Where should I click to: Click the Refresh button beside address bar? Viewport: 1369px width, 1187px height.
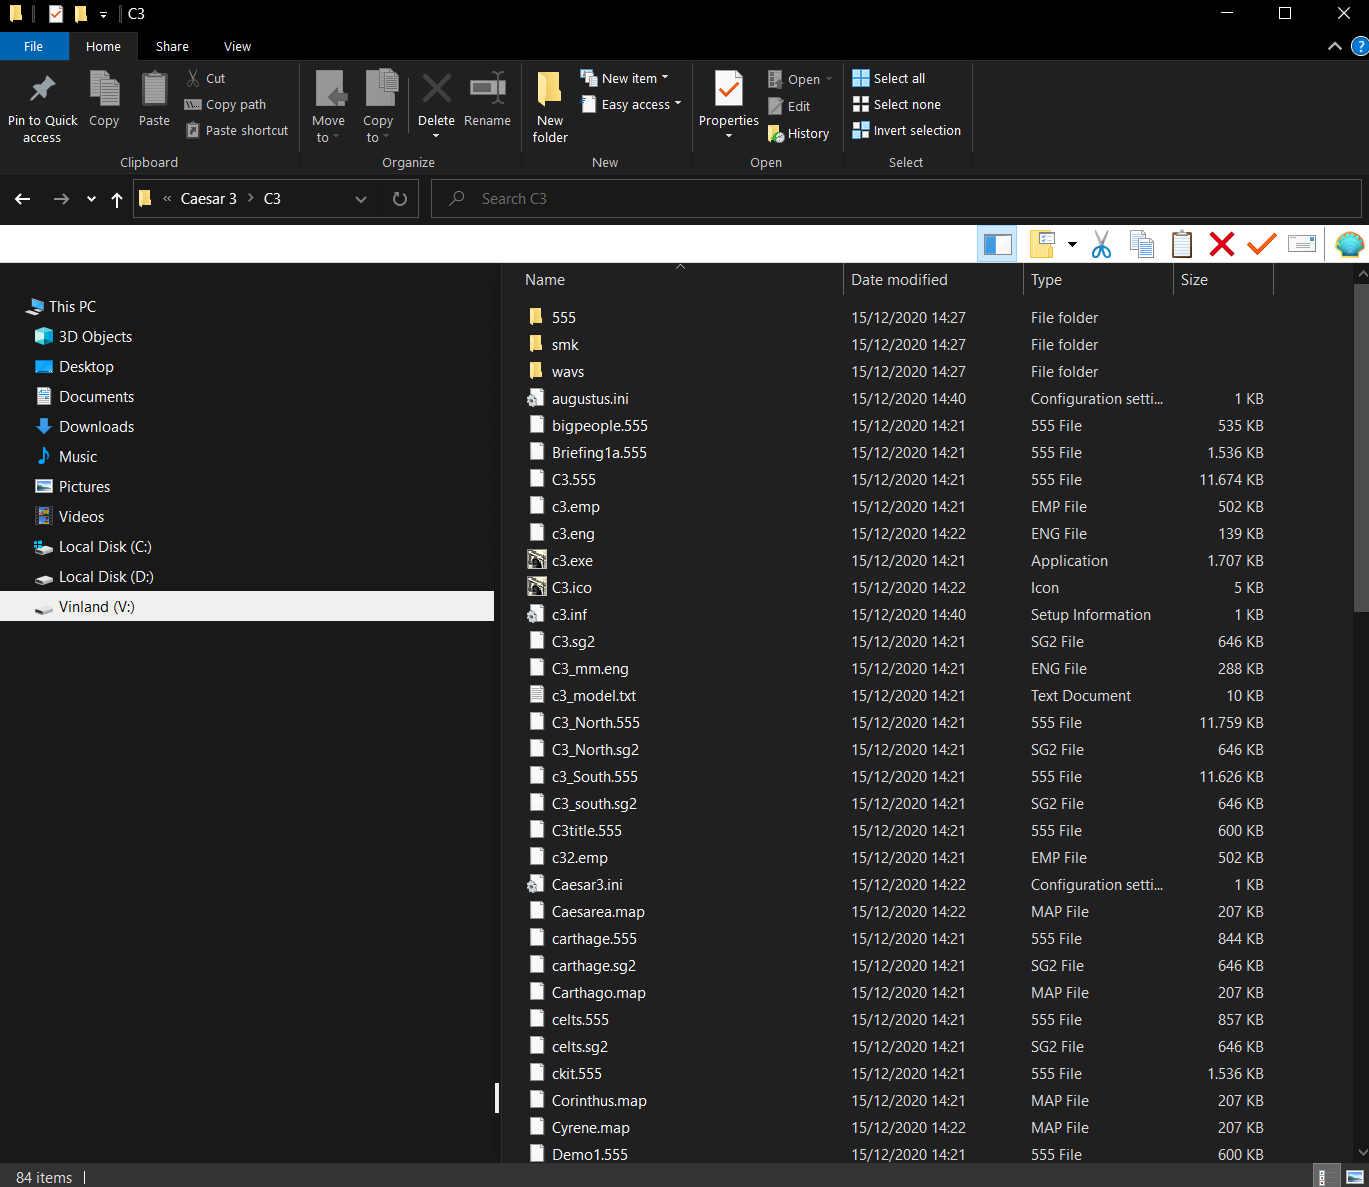(400, 199)
